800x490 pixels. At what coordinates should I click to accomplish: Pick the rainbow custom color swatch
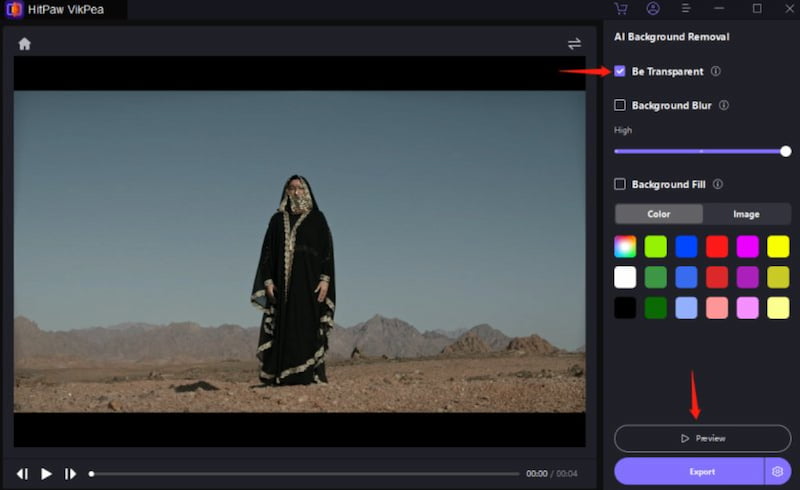(625, 246)
